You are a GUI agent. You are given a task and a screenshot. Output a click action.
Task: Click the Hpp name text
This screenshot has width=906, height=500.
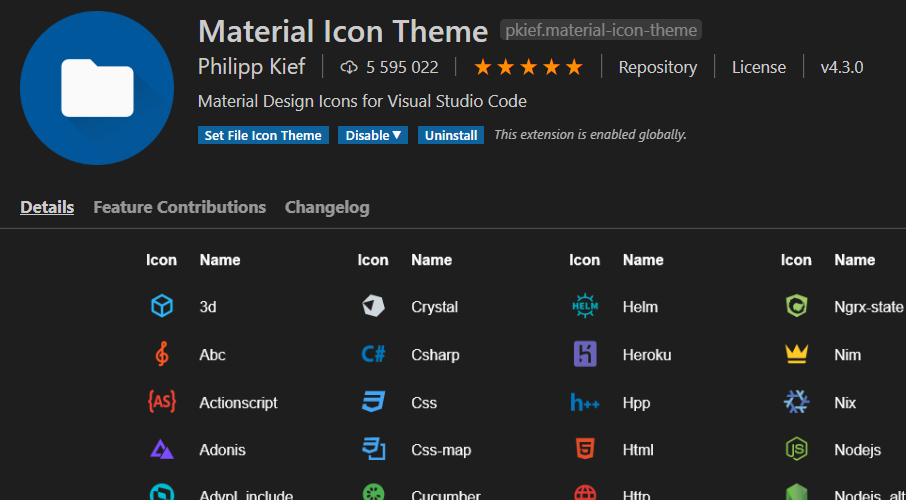(636, 403)
